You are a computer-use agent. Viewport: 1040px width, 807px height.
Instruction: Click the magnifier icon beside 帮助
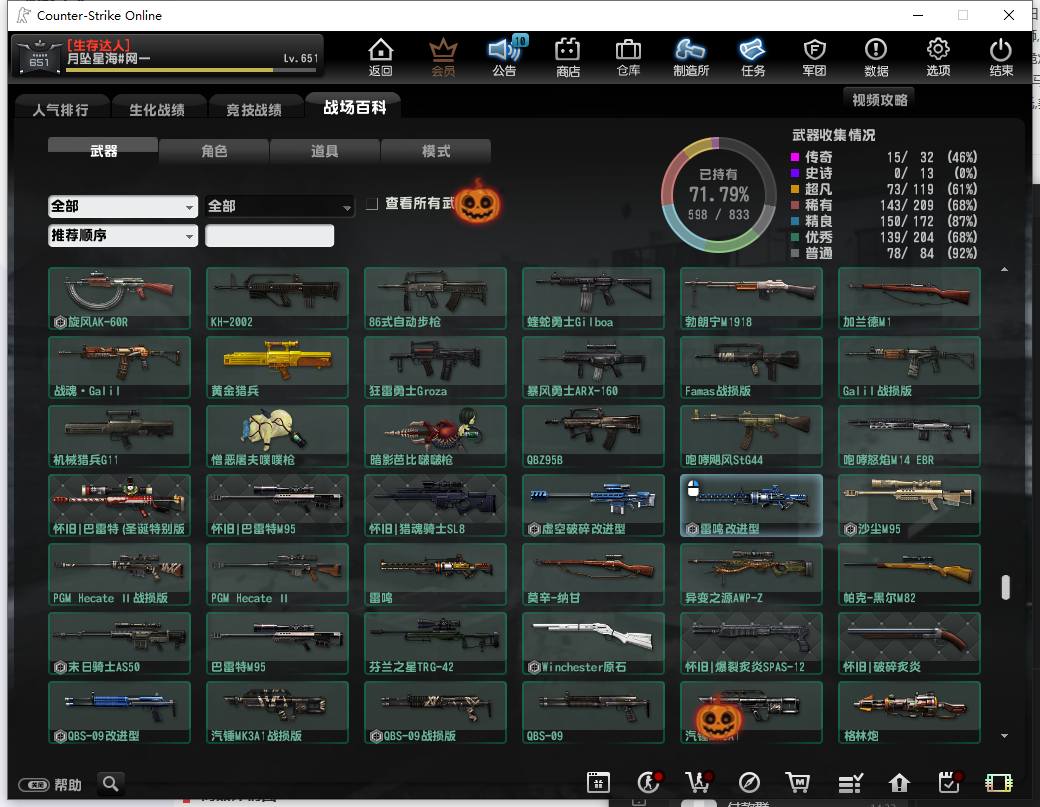point(111,784)
